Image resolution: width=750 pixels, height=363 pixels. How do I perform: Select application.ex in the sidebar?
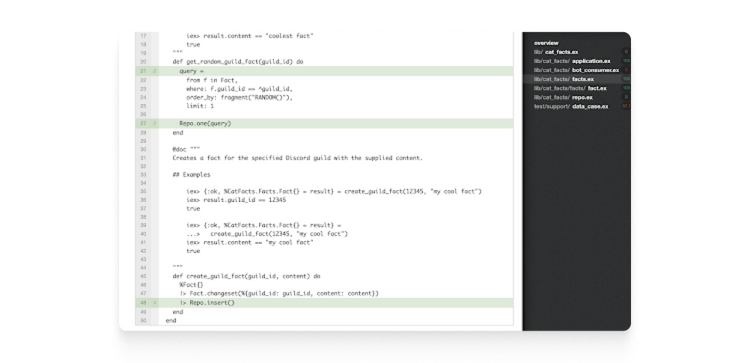coord(572,61)
